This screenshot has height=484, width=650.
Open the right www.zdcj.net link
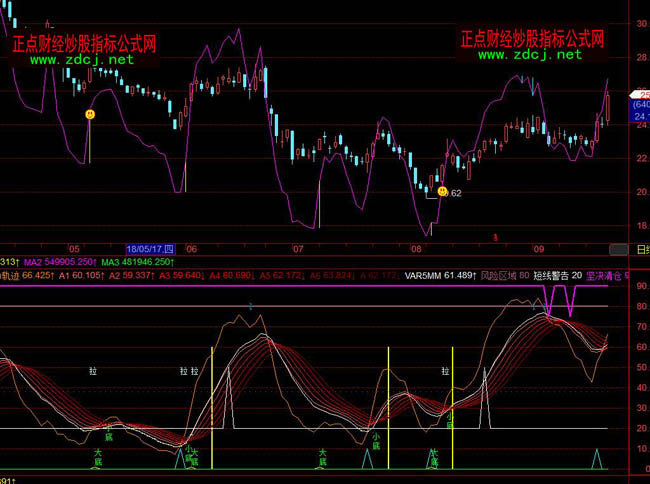pyautogui.click(x=530, y=55)
